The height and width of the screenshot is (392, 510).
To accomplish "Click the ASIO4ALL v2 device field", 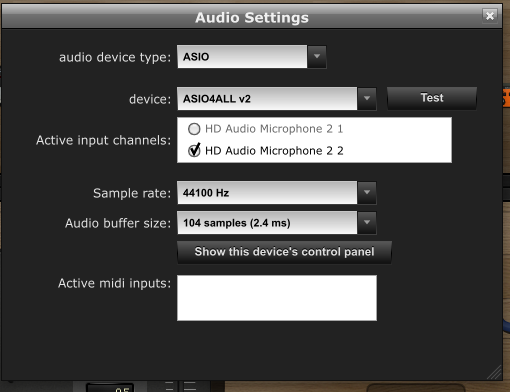I will (x=267, y=99).
